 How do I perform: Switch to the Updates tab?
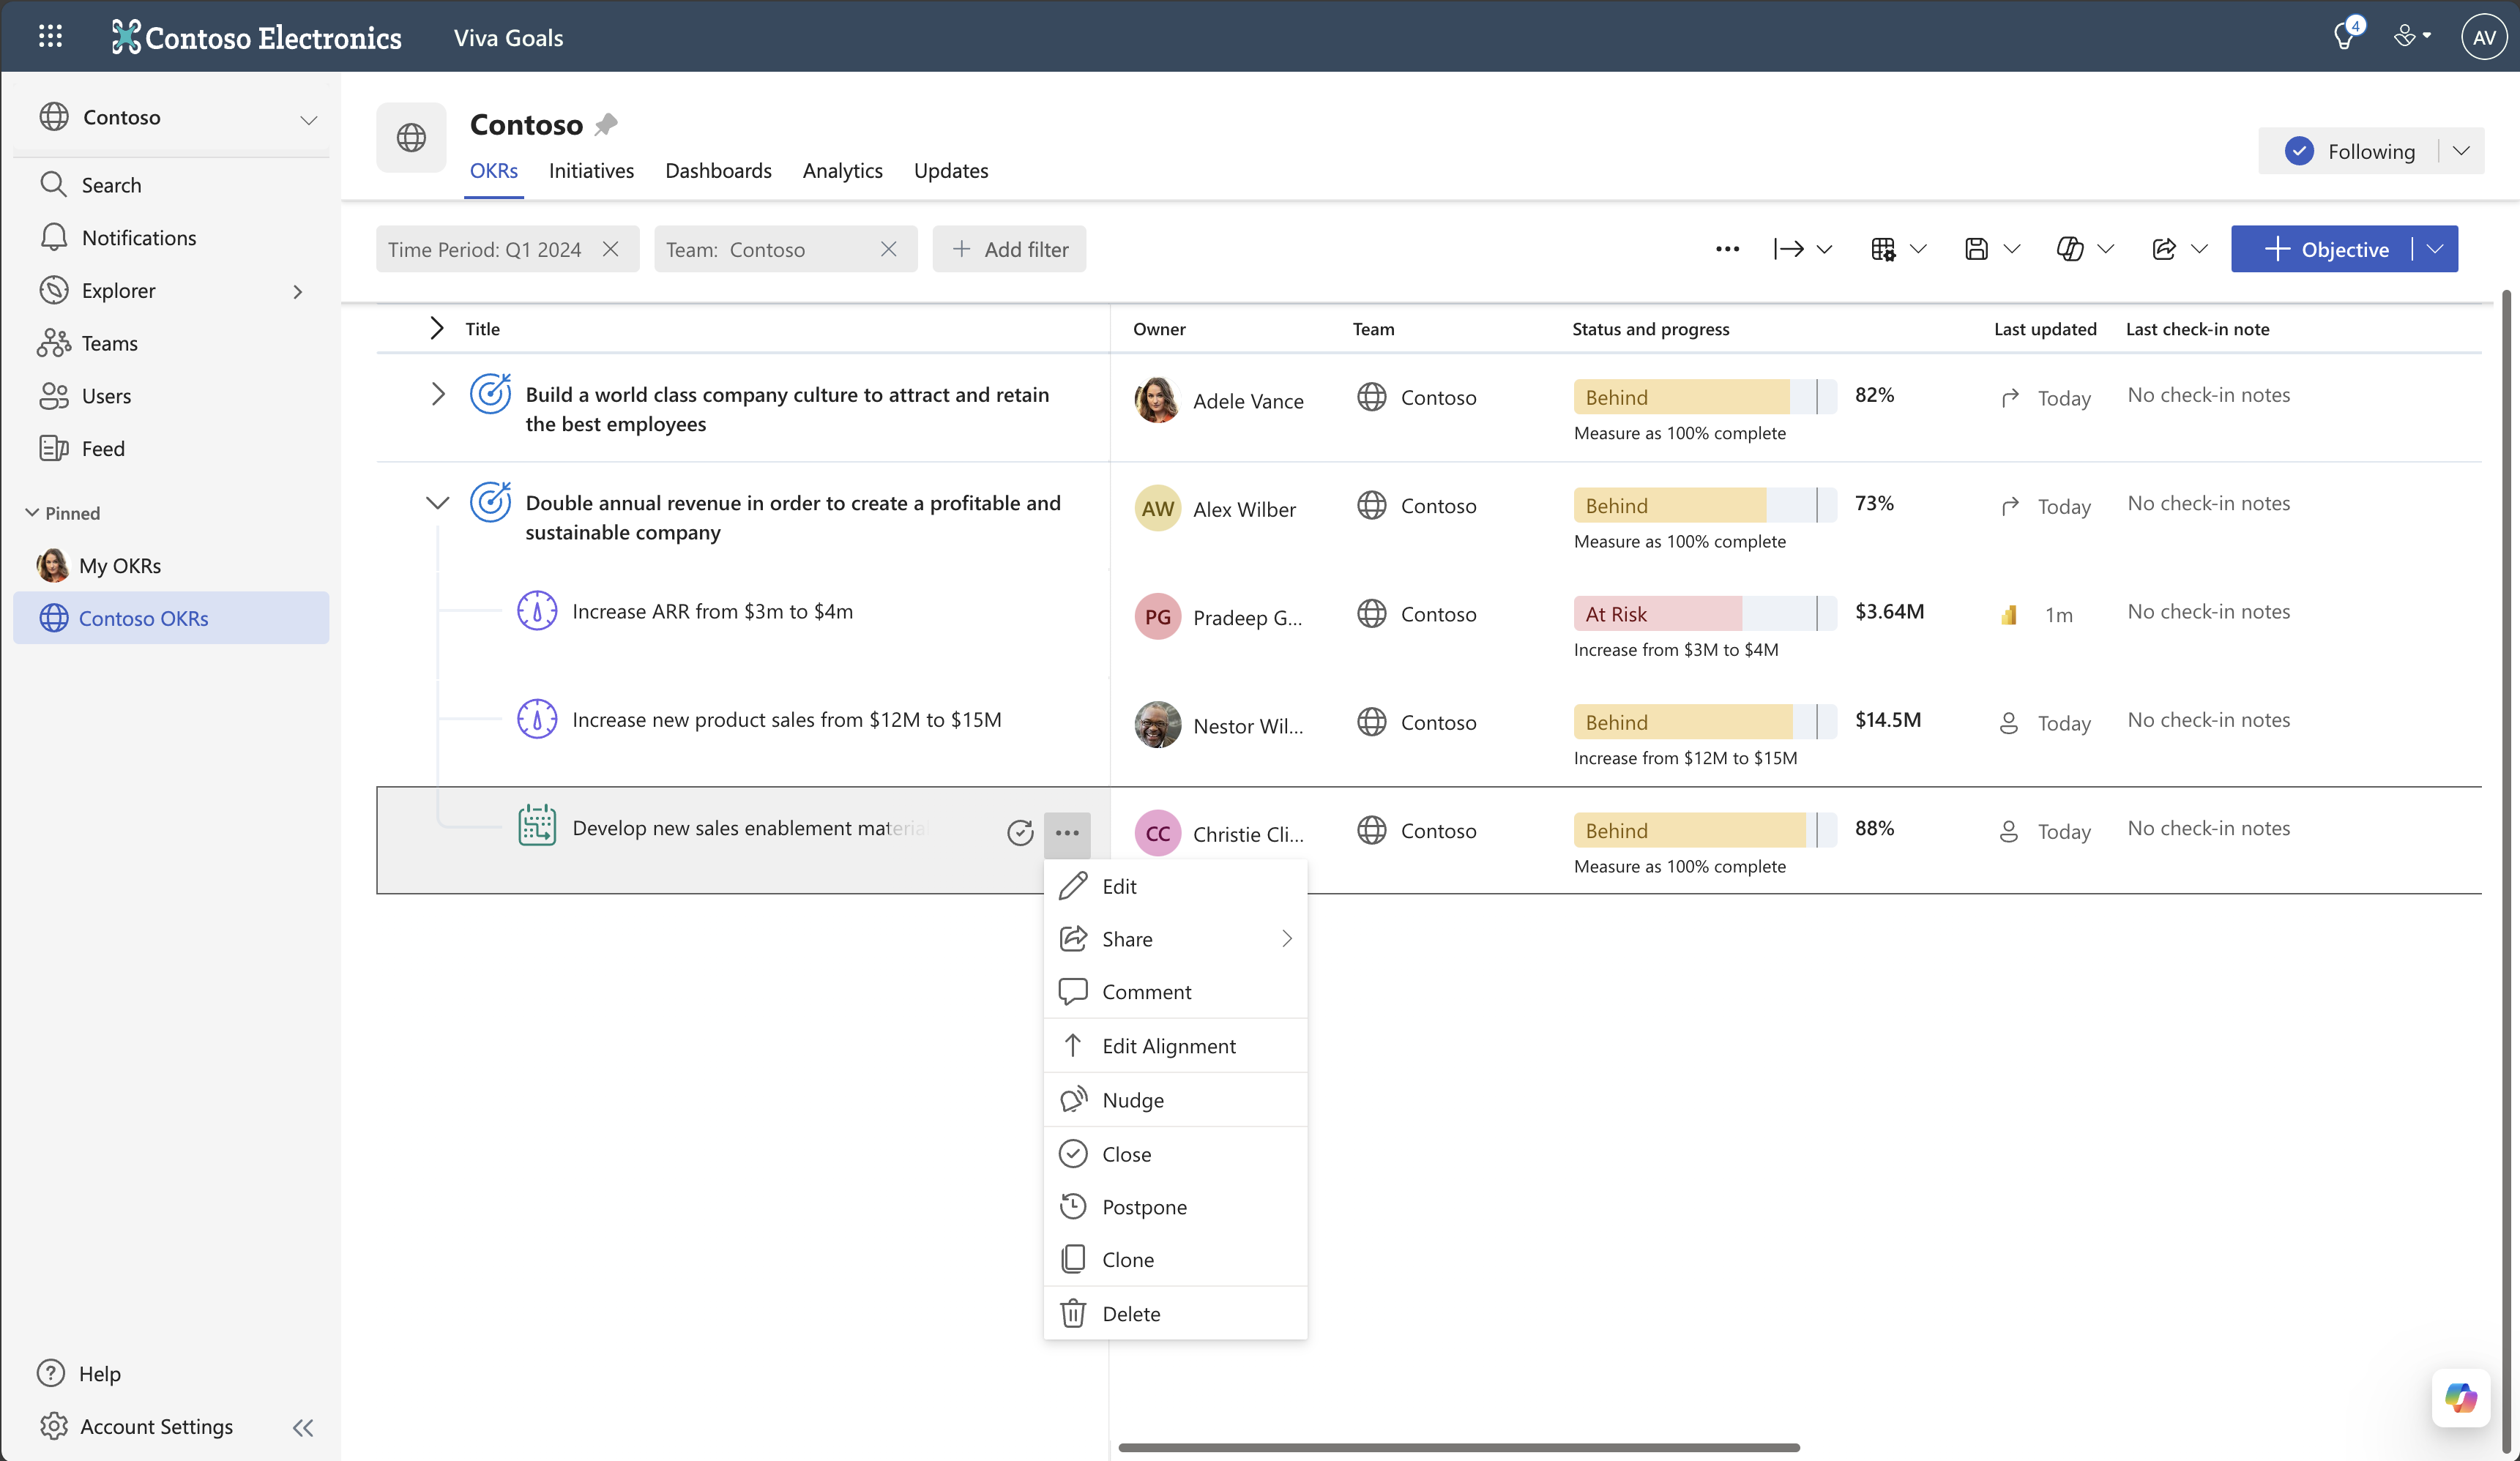(951, 170)
